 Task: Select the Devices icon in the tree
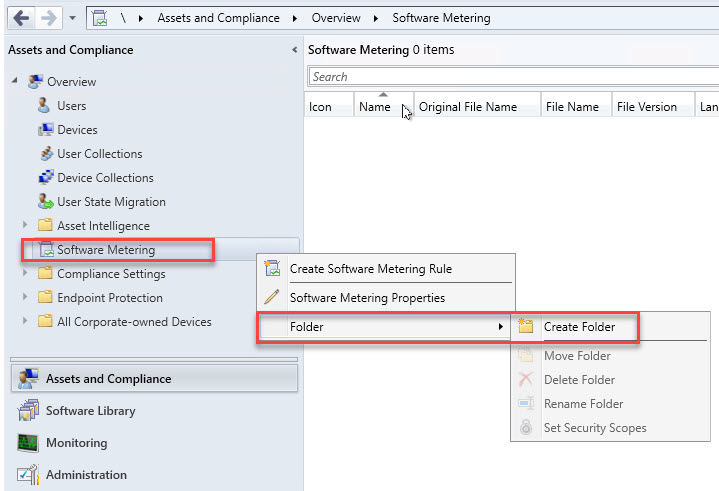click(45, 130)
